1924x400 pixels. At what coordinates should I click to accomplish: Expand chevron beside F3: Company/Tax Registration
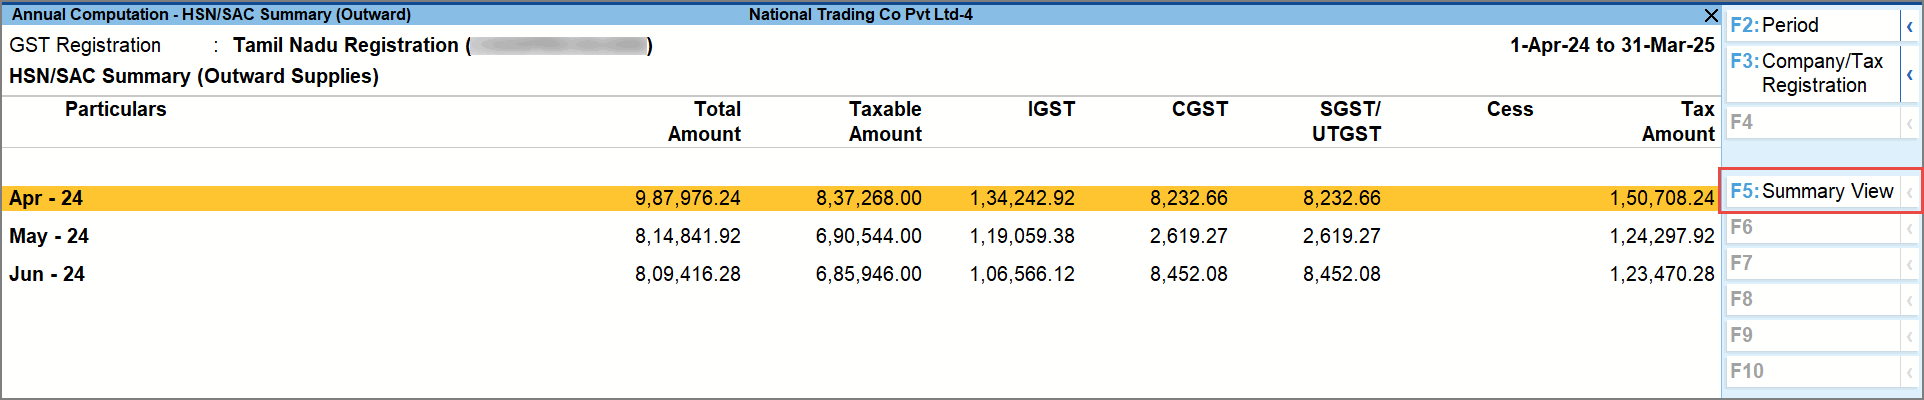tap(1909, 74)
